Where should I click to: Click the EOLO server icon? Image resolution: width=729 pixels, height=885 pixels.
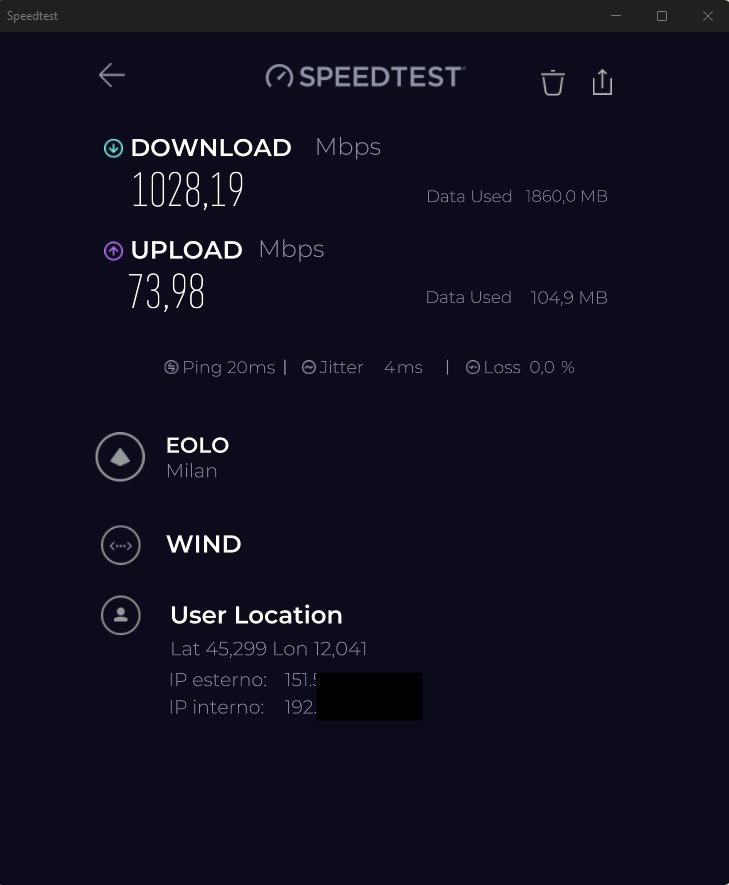click(x=120, y=457)
